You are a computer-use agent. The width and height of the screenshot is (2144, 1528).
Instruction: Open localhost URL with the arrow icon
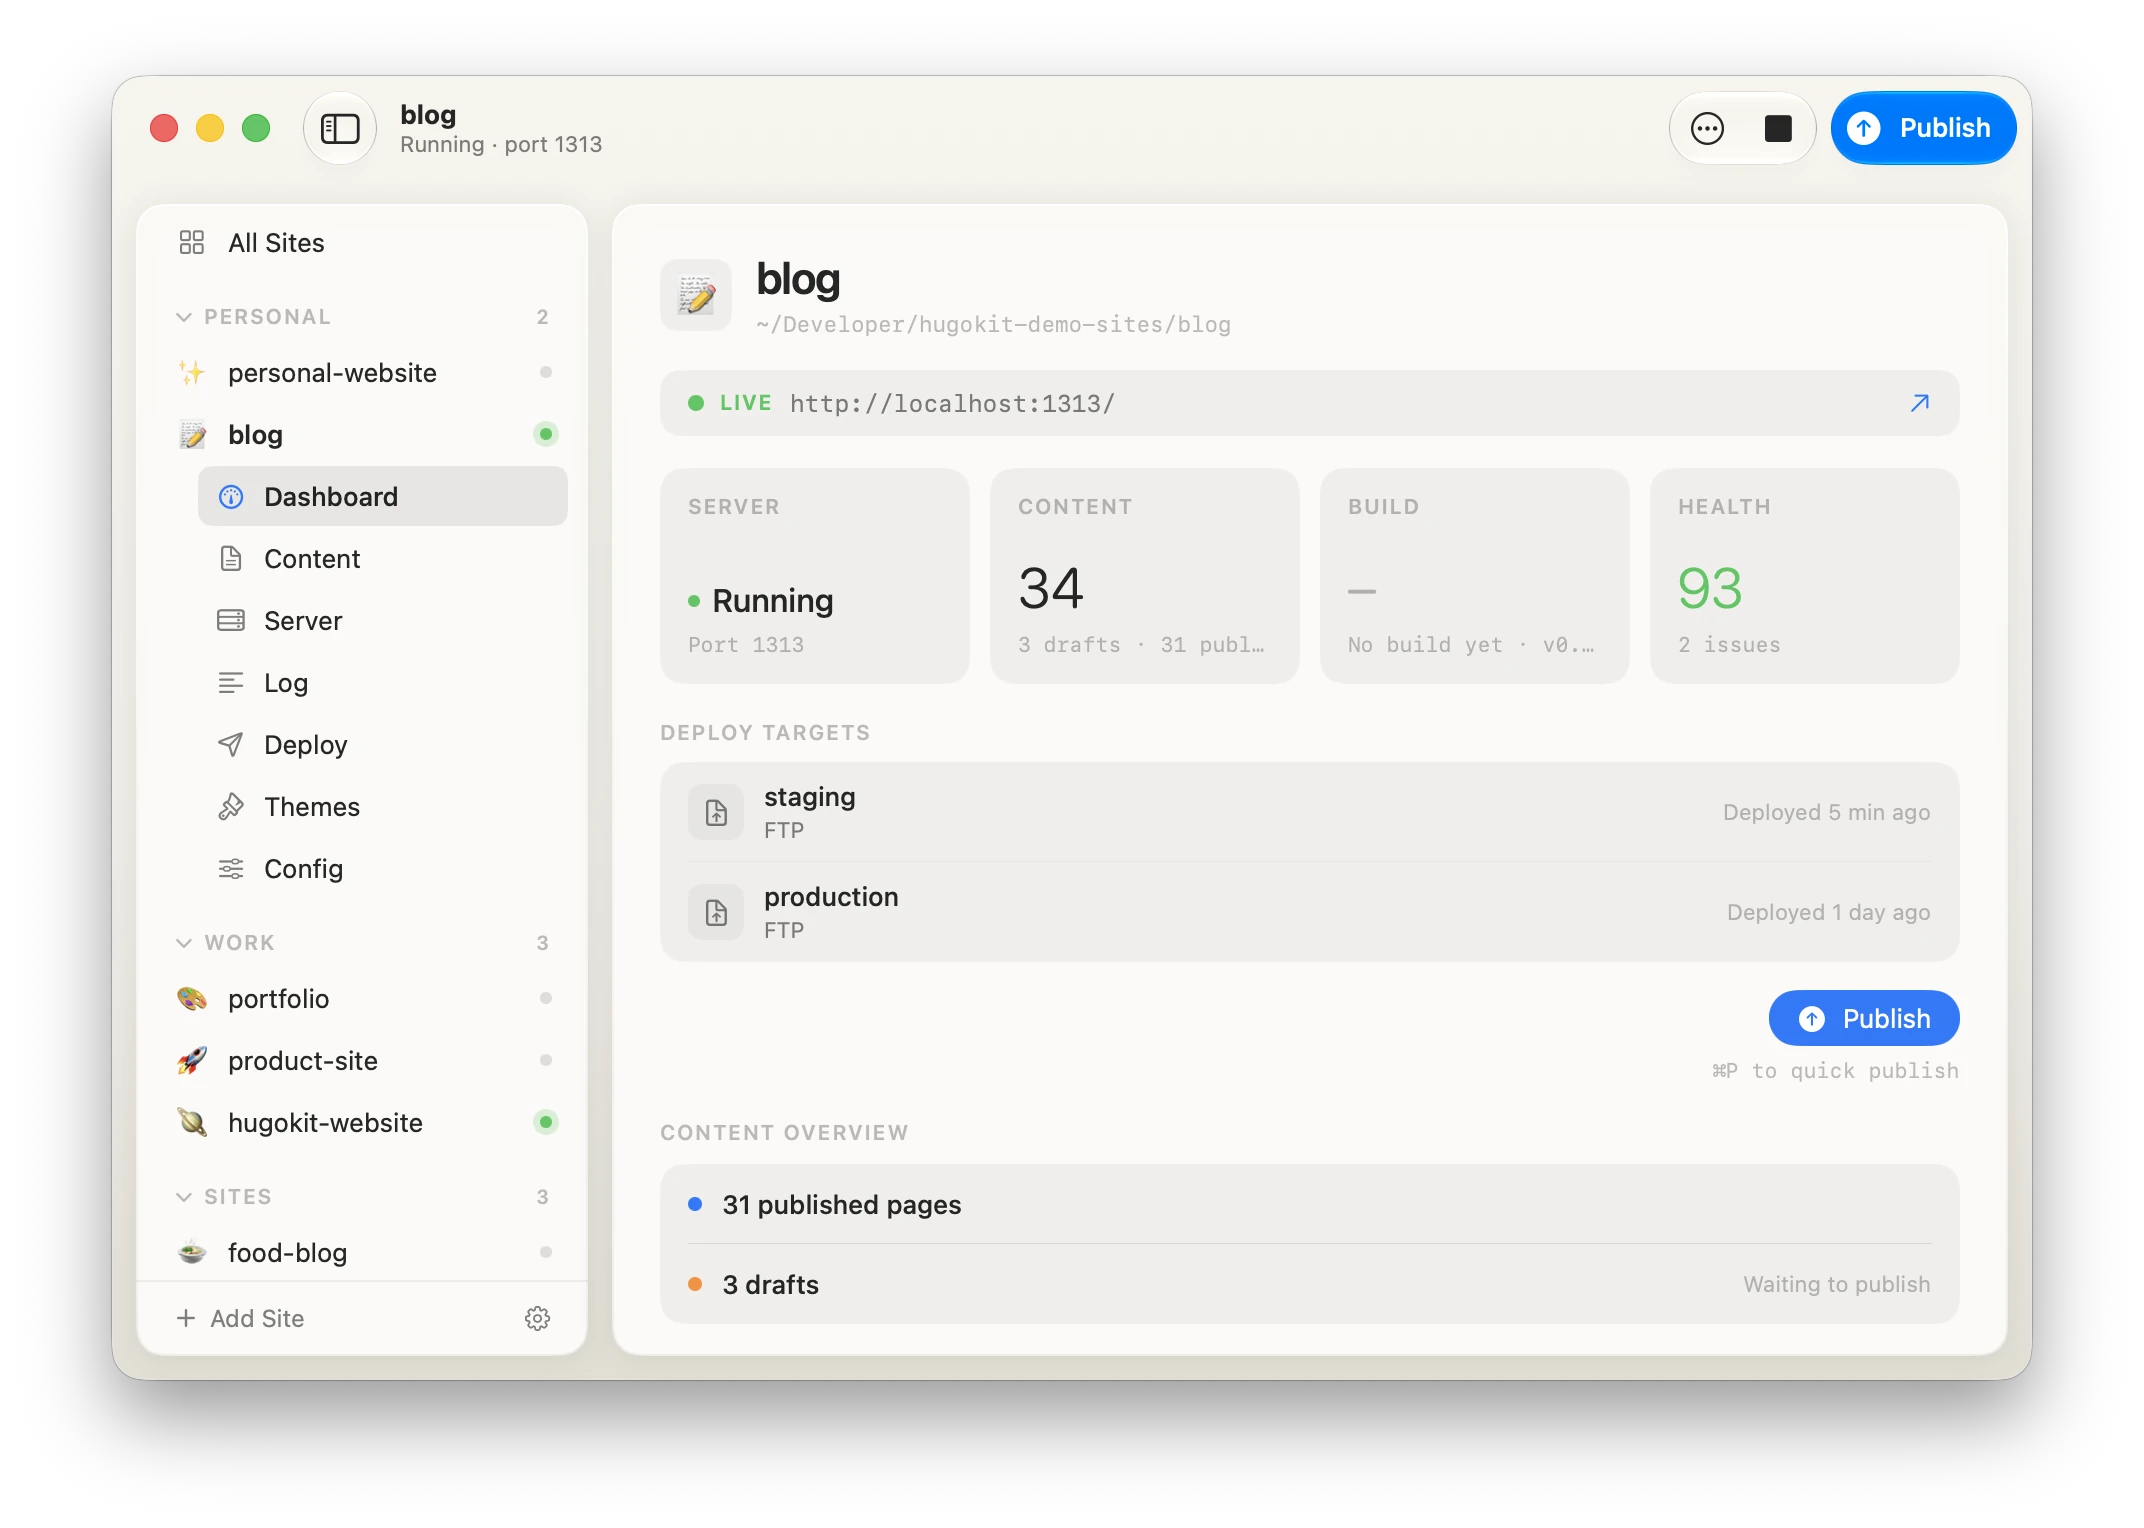coord(1919,403)
